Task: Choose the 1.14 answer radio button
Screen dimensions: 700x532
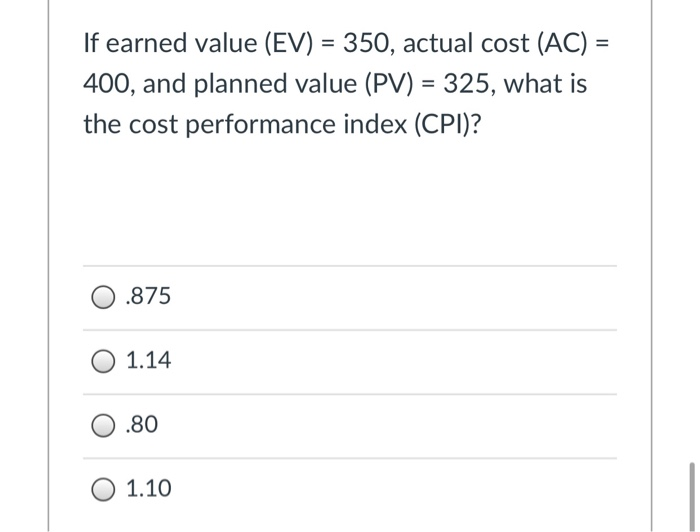Action: pyautogui.click(x=103, y=362)
